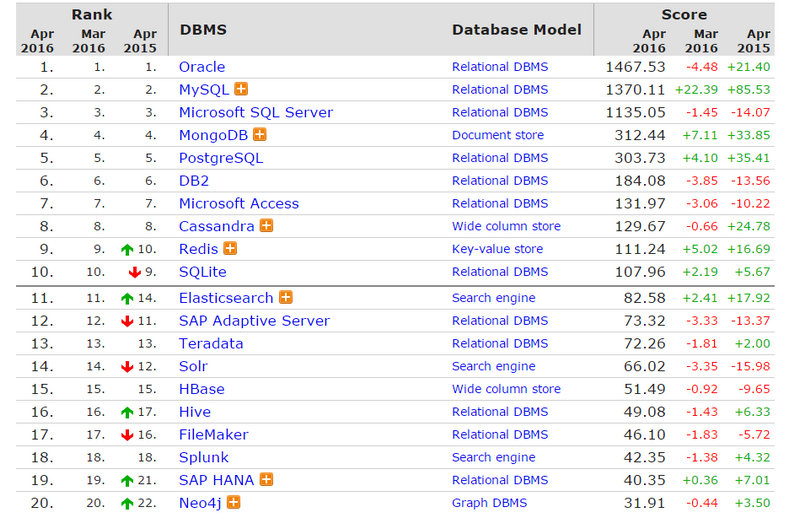The height and width of the screenshot is (513, 800).
Task: Select MySQL's score value 1370.11
Action: click(x=635, y=90)
